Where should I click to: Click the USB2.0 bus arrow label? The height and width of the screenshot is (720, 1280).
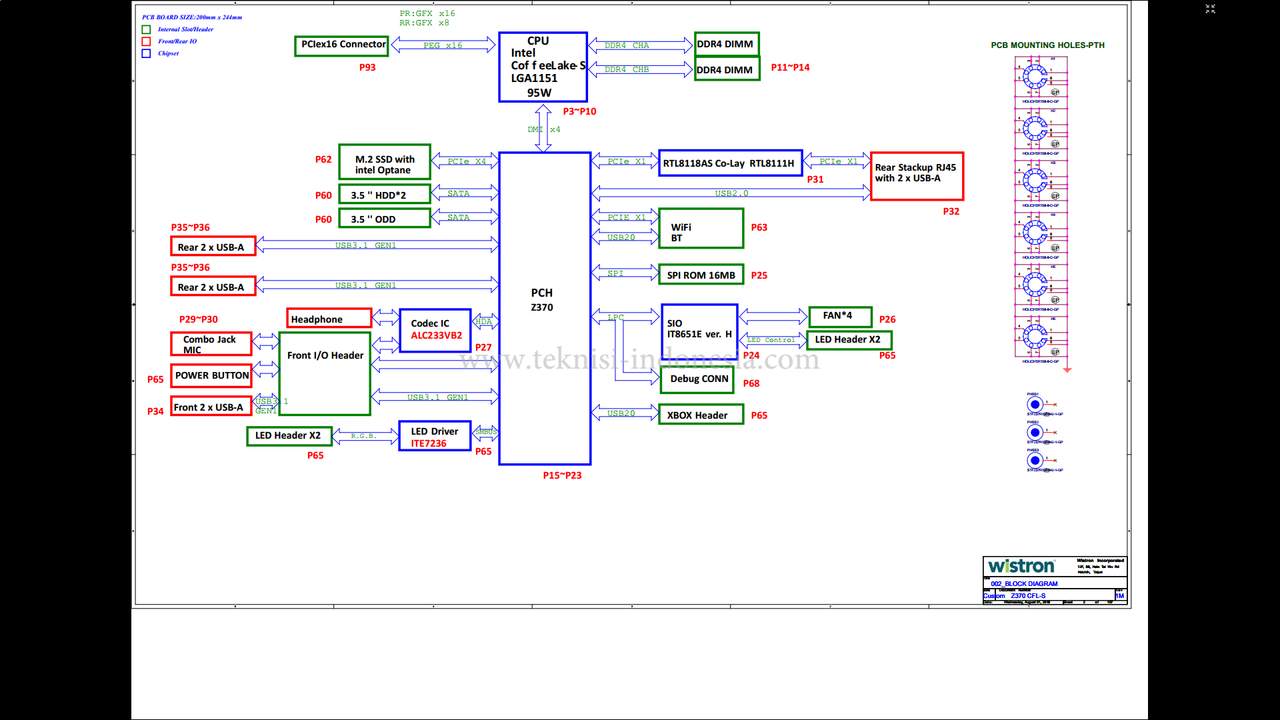pyautogui.click(x=731, y=193)
